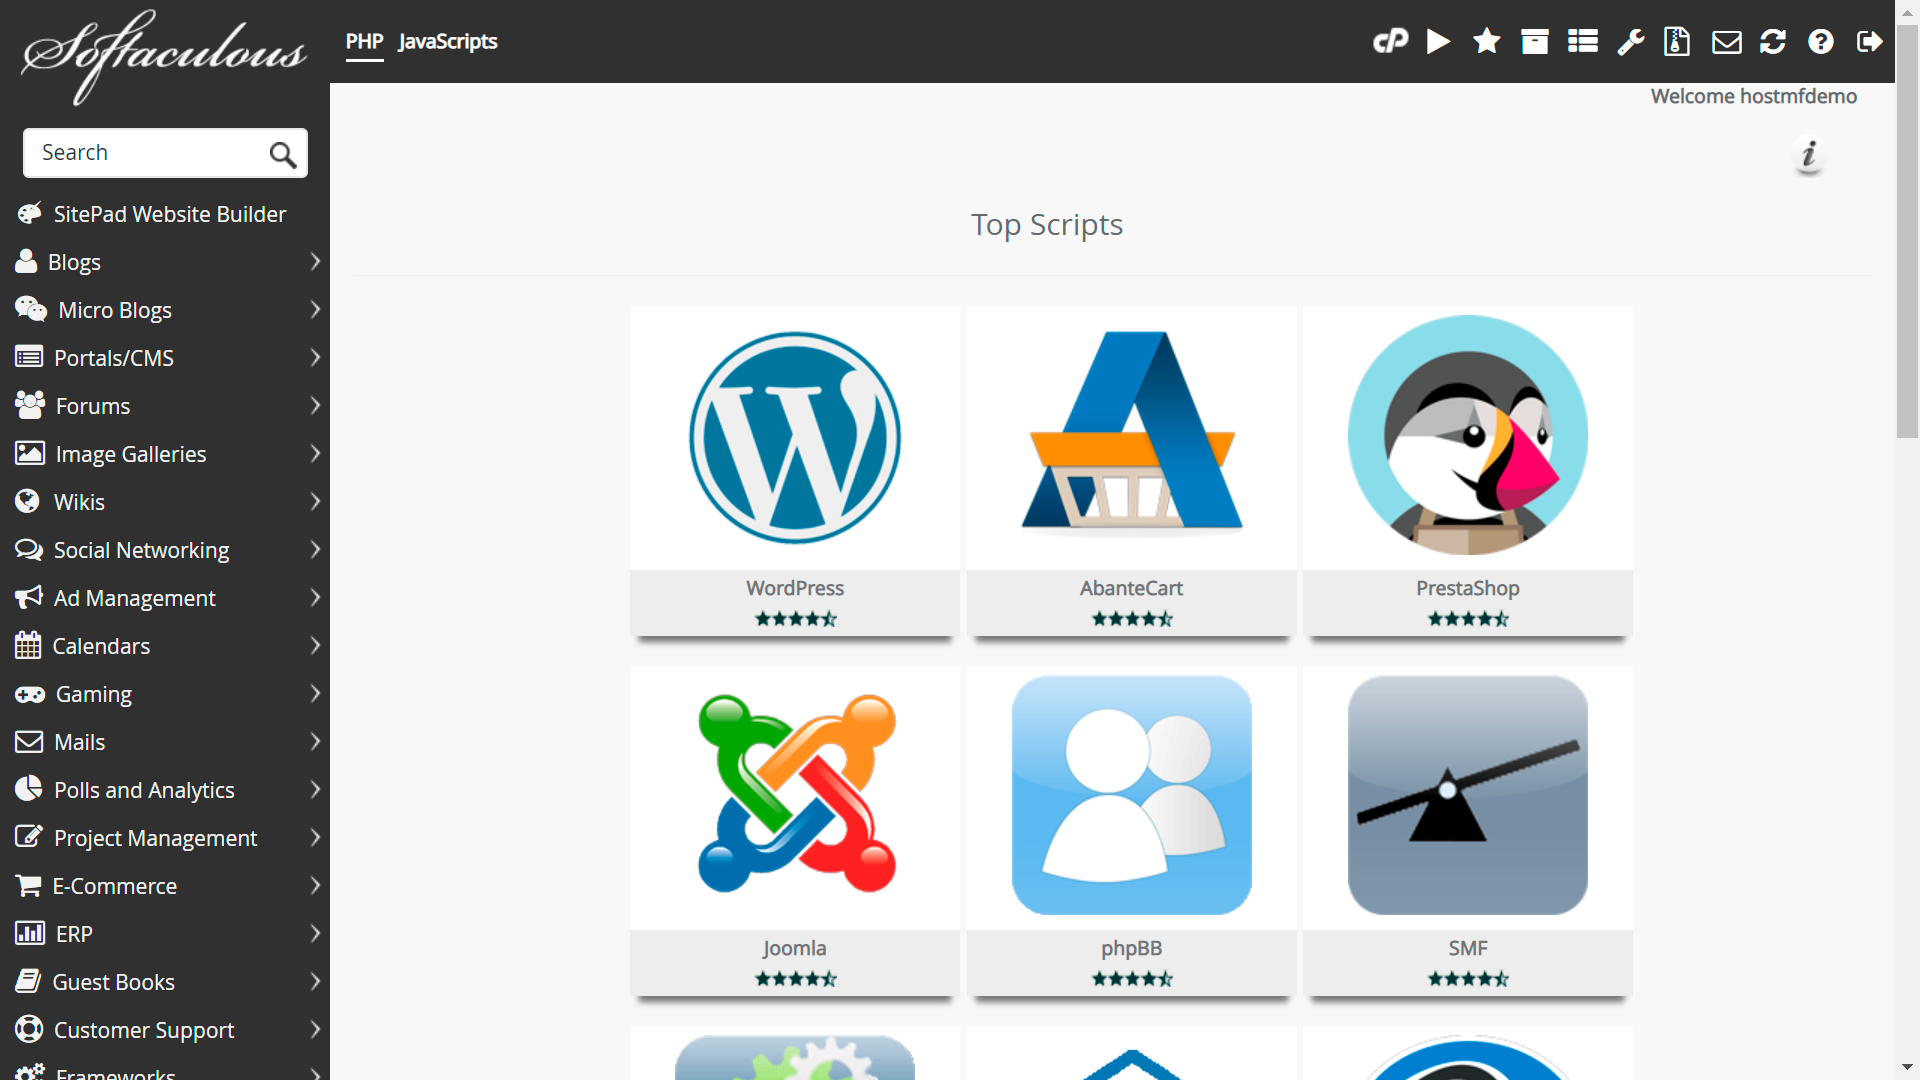Expand the Portals/CMS category chevron
1920x1080 pixels.
click(x=315, y=357)
